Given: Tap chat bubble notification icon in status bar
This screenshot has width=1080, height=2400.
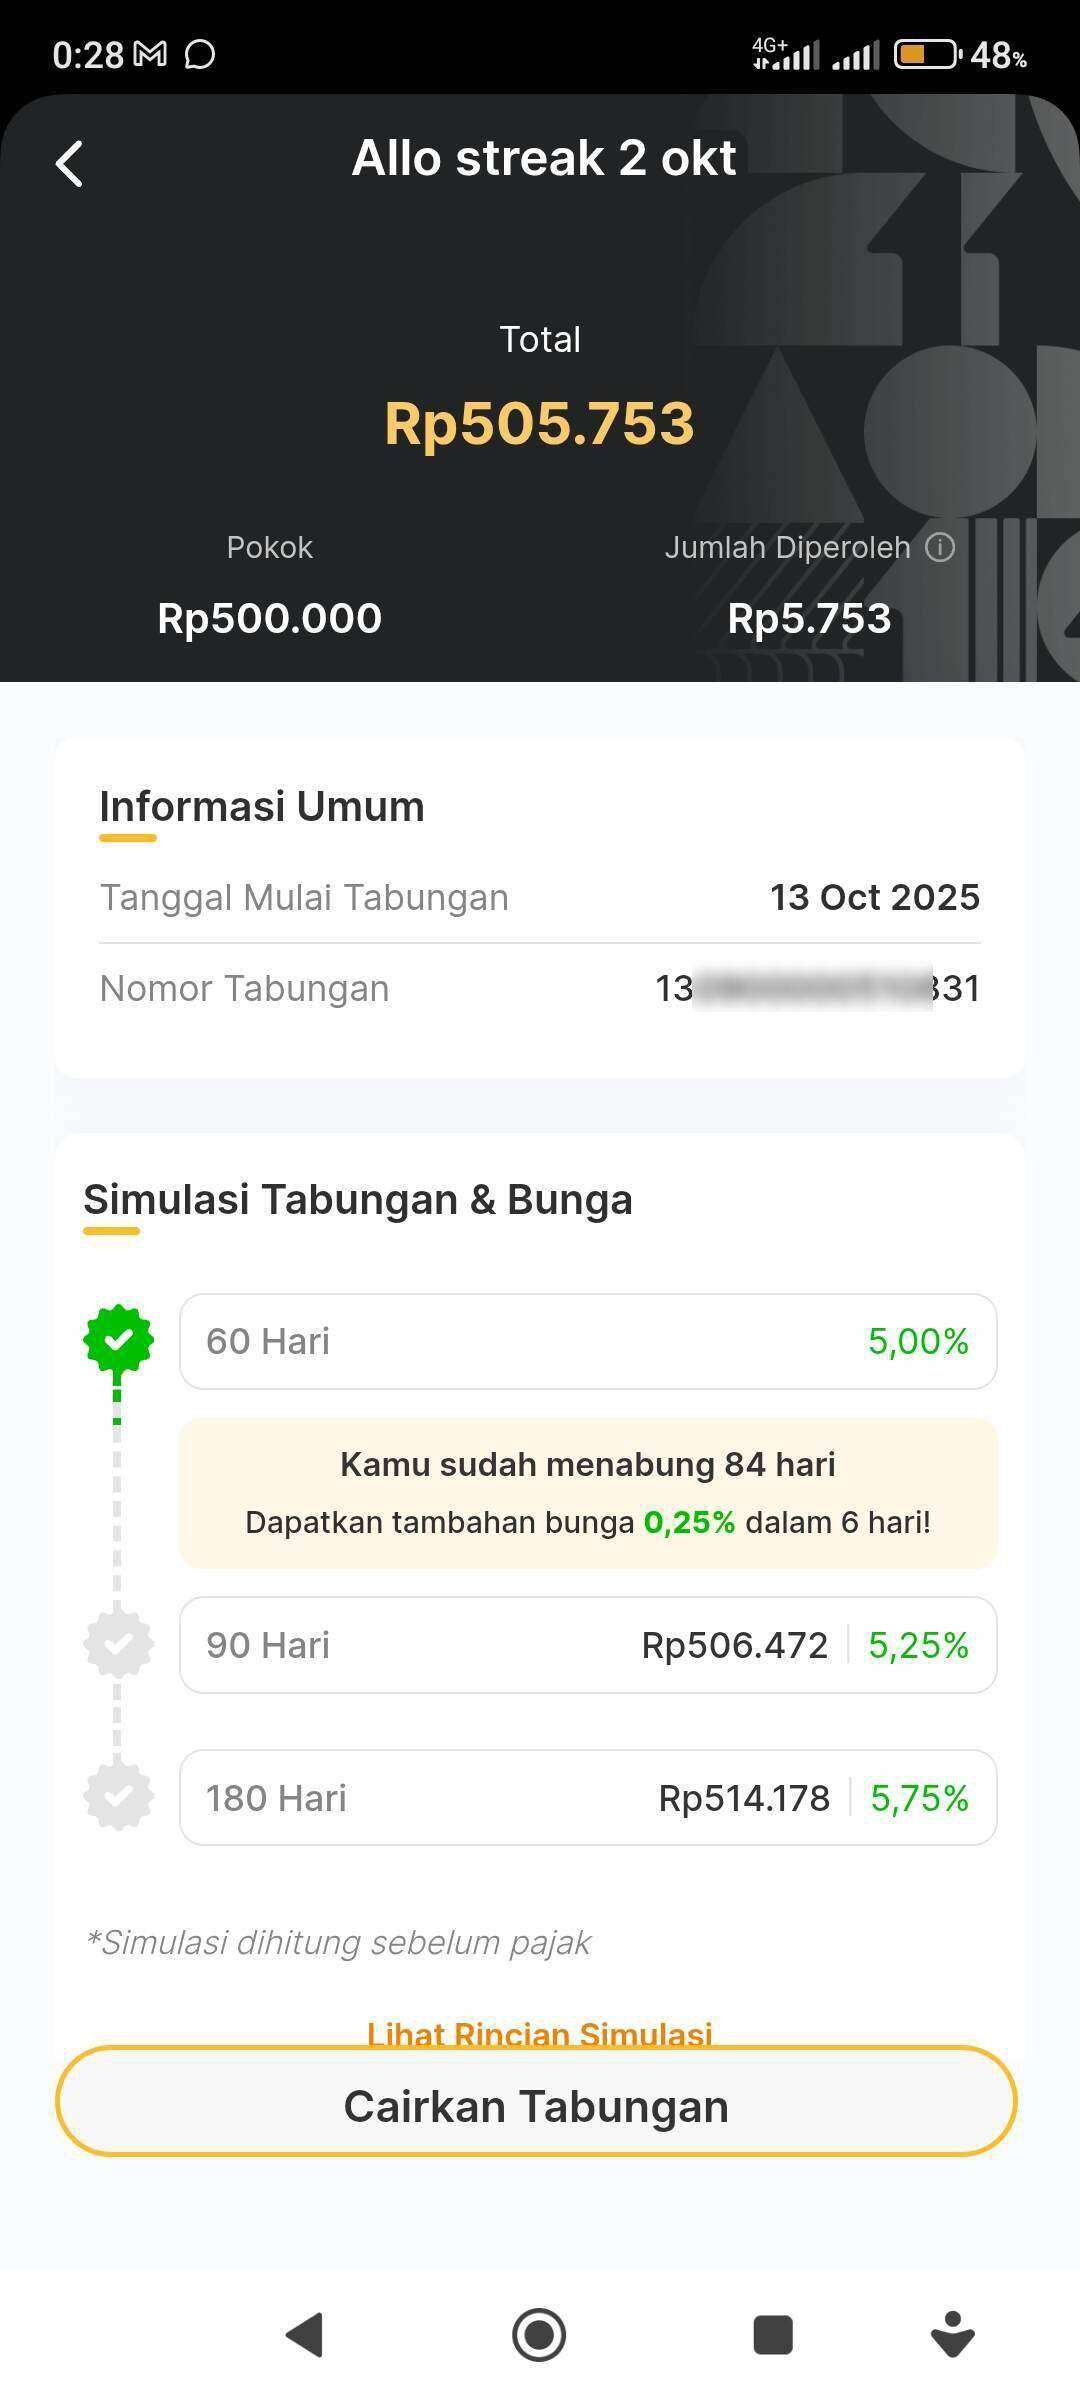Looking at the screenshot, I should click(200, 54).
